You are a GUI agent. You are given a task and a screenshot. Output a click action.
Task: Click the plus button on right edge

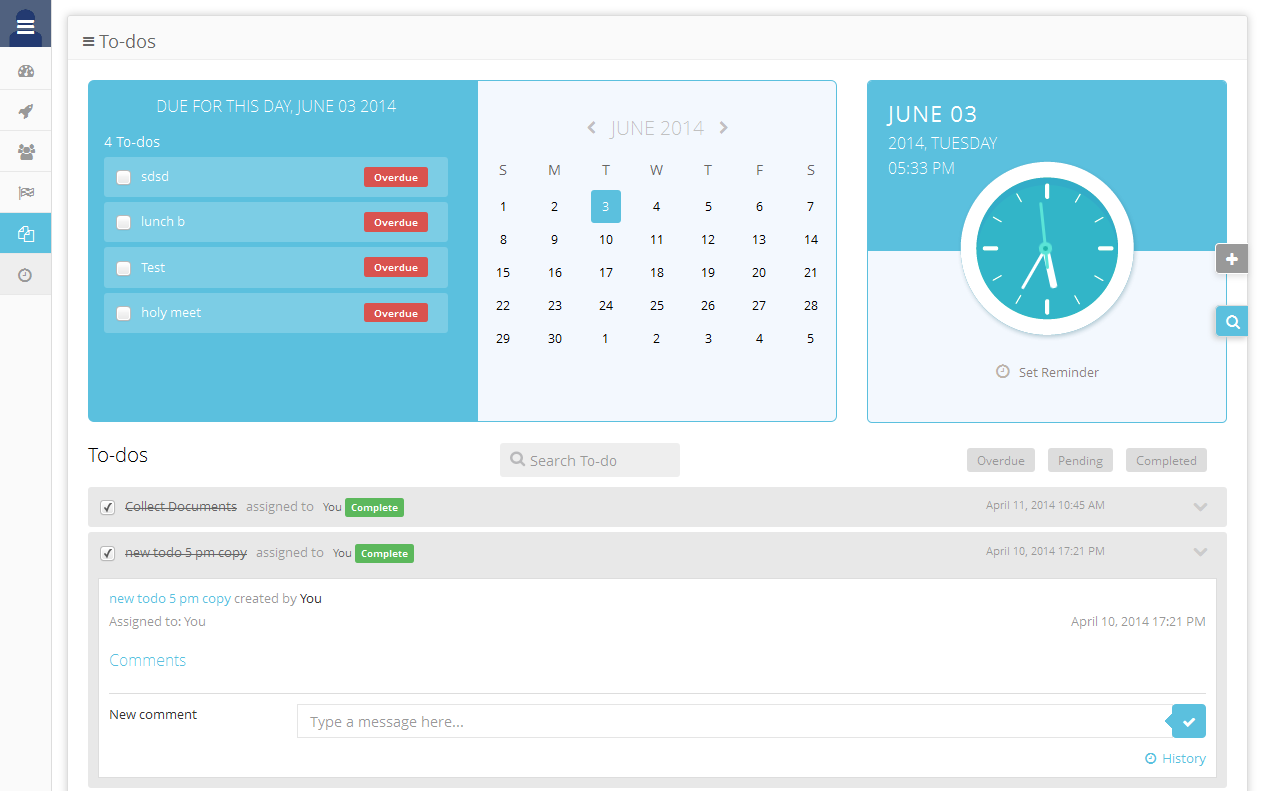coord(1232,259)
